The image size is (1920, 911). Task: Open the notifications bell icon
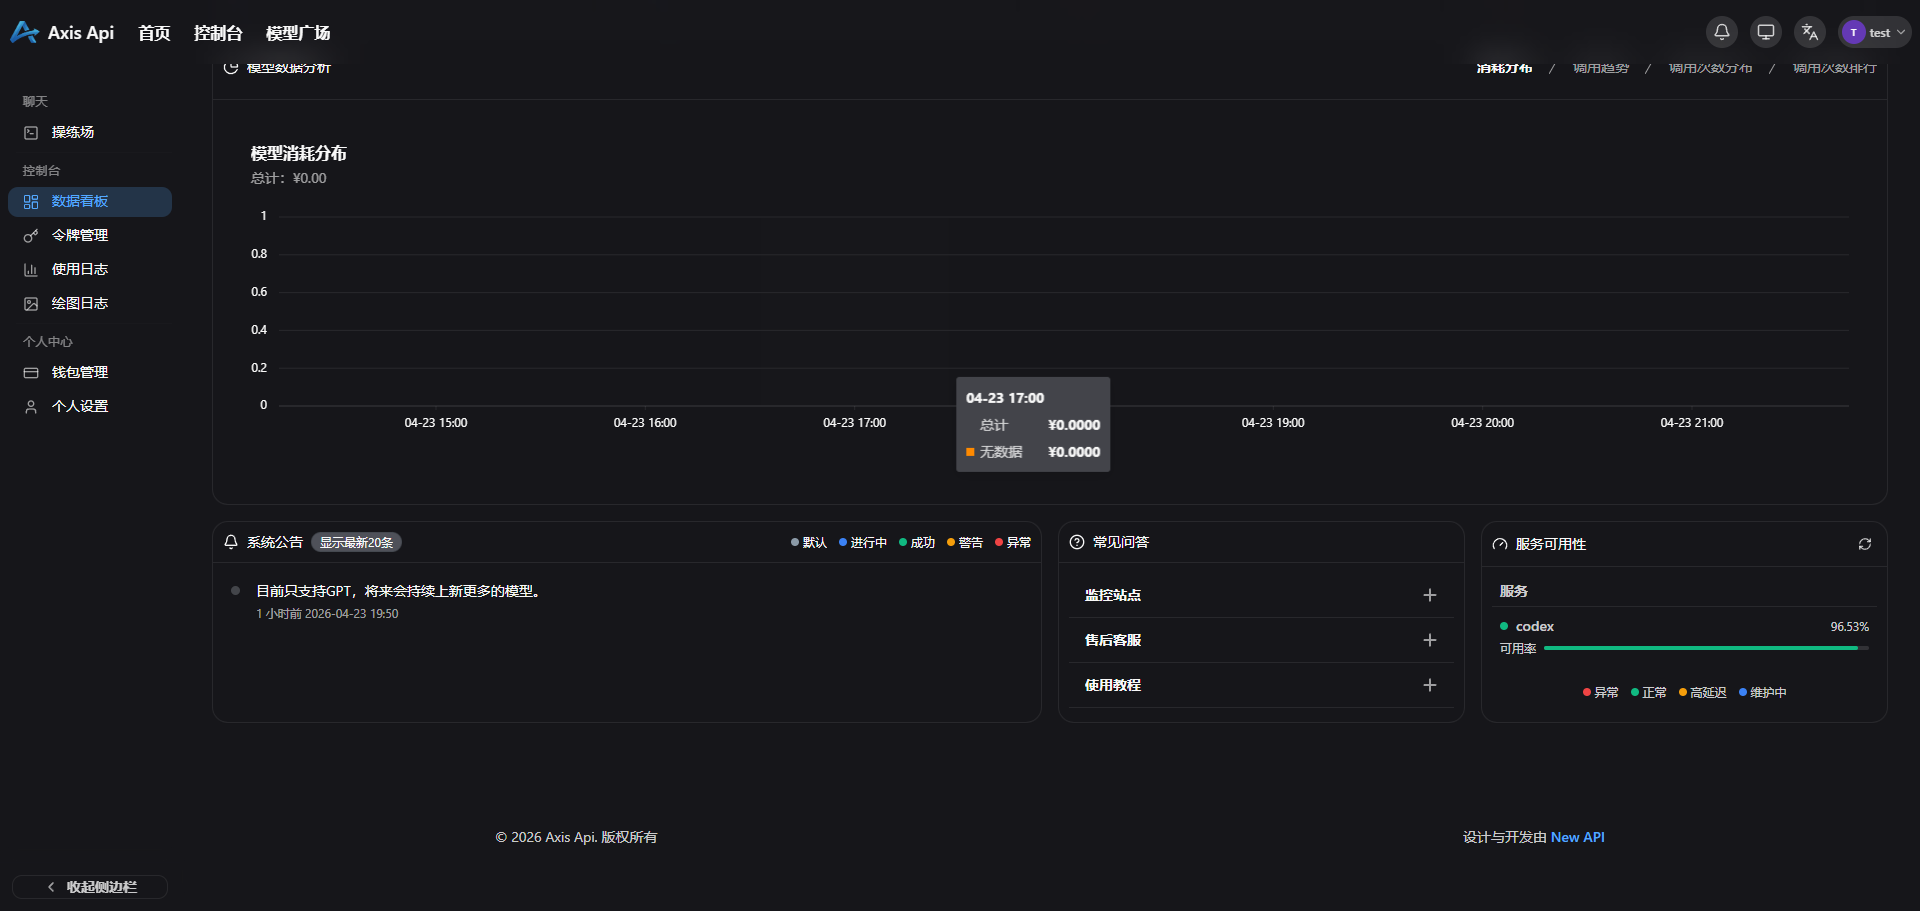[x=1721, y=32]
